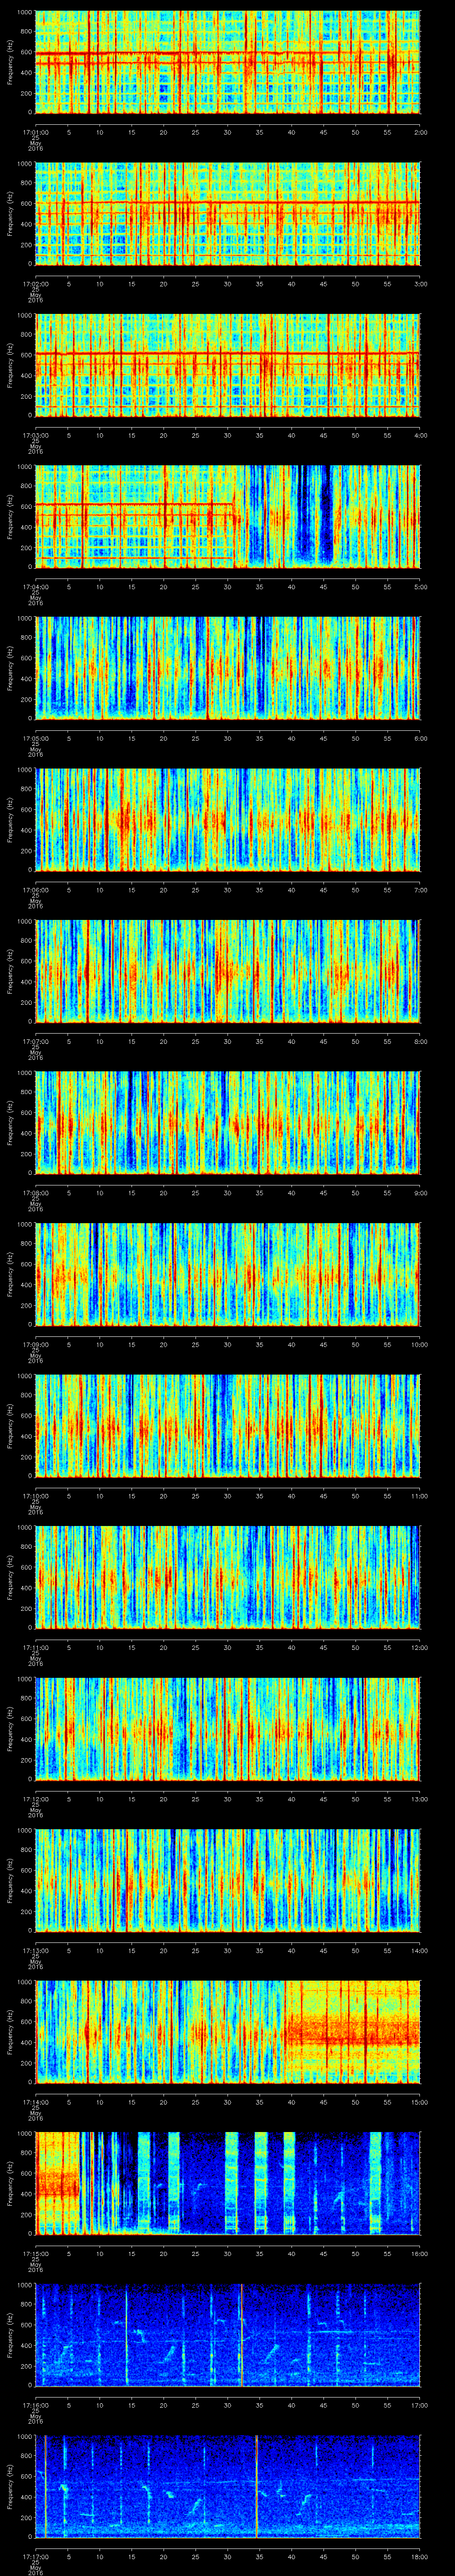Image resolution: width=455 pixels, height=2576 pixels.
Task: Select the spectrogram panel starting at 17:04:00
Action: [227, 516]
